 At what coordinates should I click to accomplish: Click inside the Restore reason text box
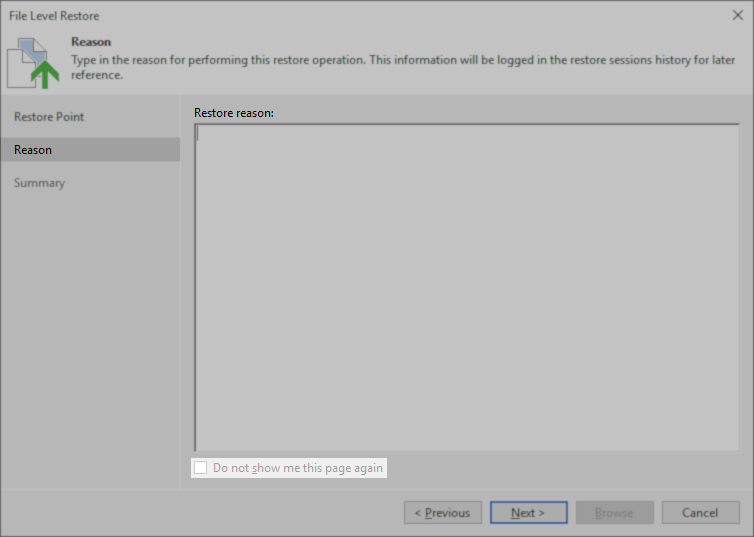tap(467, 287)
